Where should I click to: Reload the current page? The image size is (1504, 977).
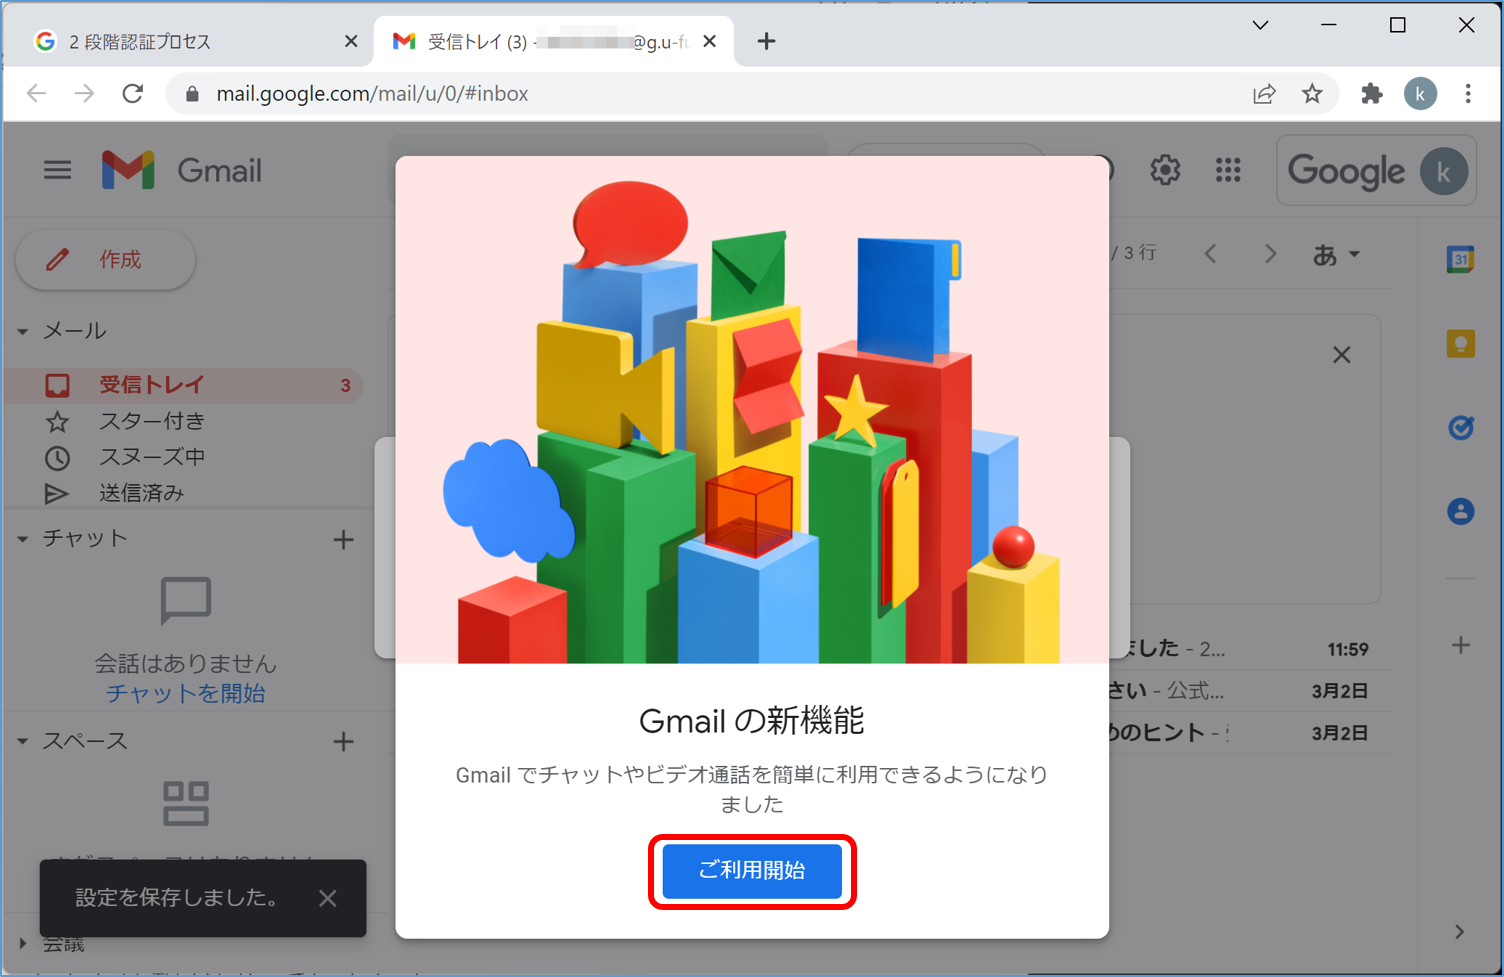pos(132,93)
